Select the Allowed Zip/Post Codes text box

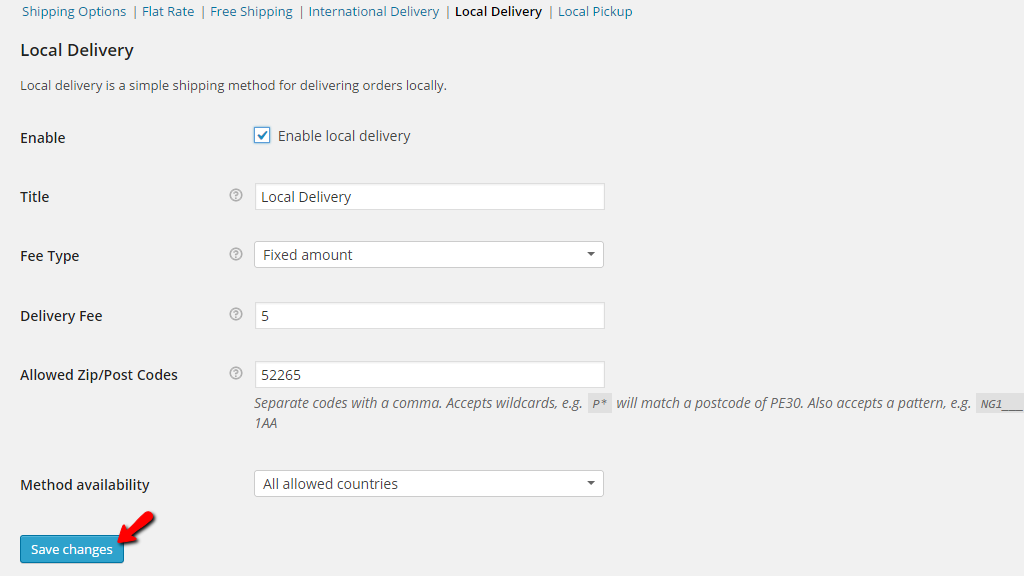(x=428, y=373)
